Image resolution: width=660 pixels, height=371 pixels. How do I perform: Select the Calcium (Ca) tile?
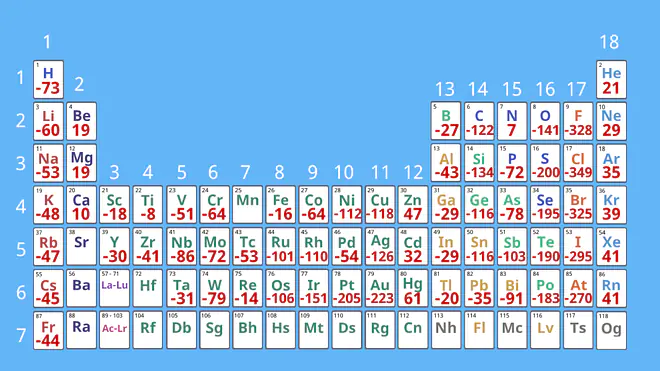point(81,205)
